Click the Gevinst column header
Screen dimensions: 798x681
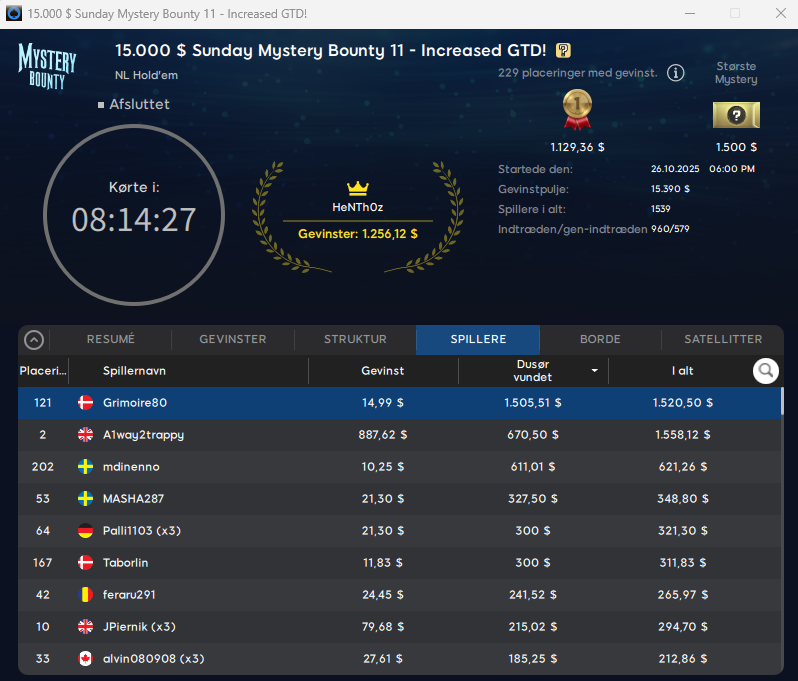(x=382, y=371)
